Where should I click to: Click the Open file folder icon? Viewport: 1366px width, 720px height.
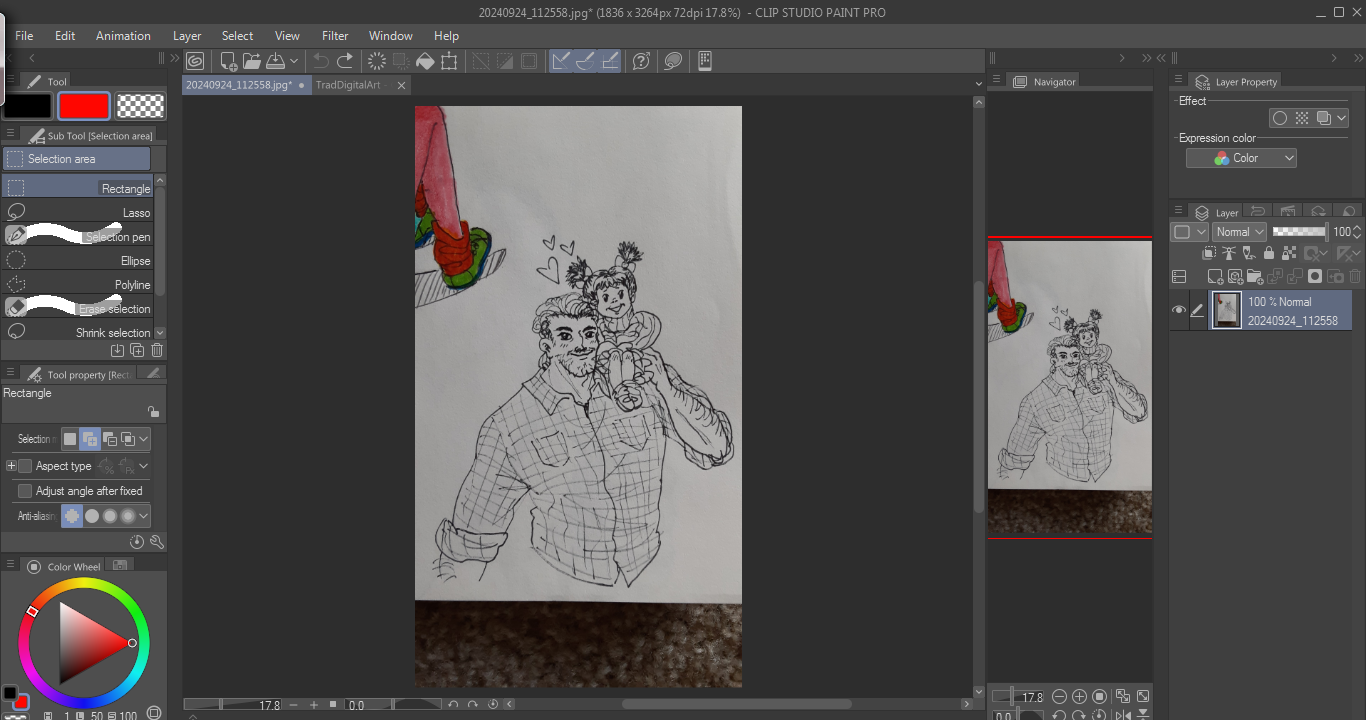point(251,61)
